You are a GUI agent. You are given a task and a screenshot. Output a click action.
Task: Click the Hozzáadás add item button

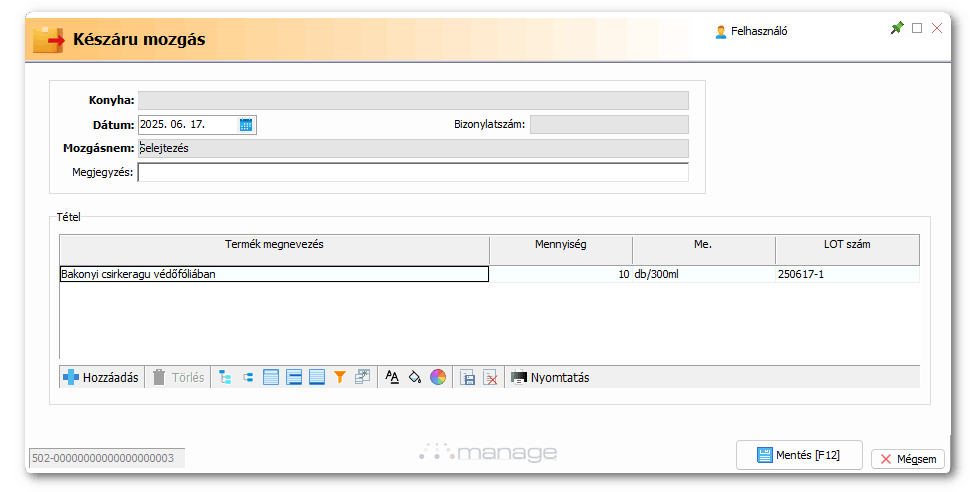(101, 378)
